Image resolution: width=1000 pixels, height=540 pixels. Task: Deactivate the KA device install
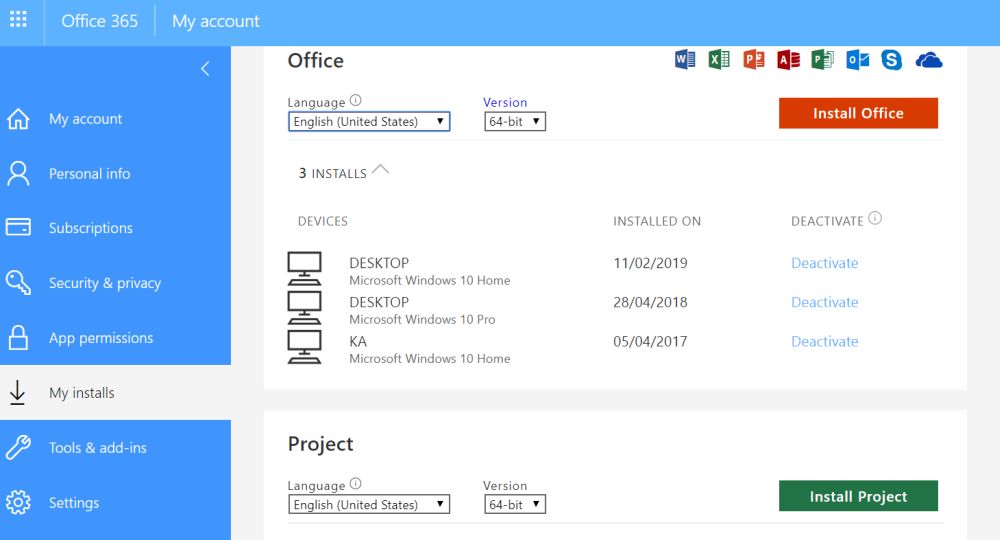tap(824, 342)
